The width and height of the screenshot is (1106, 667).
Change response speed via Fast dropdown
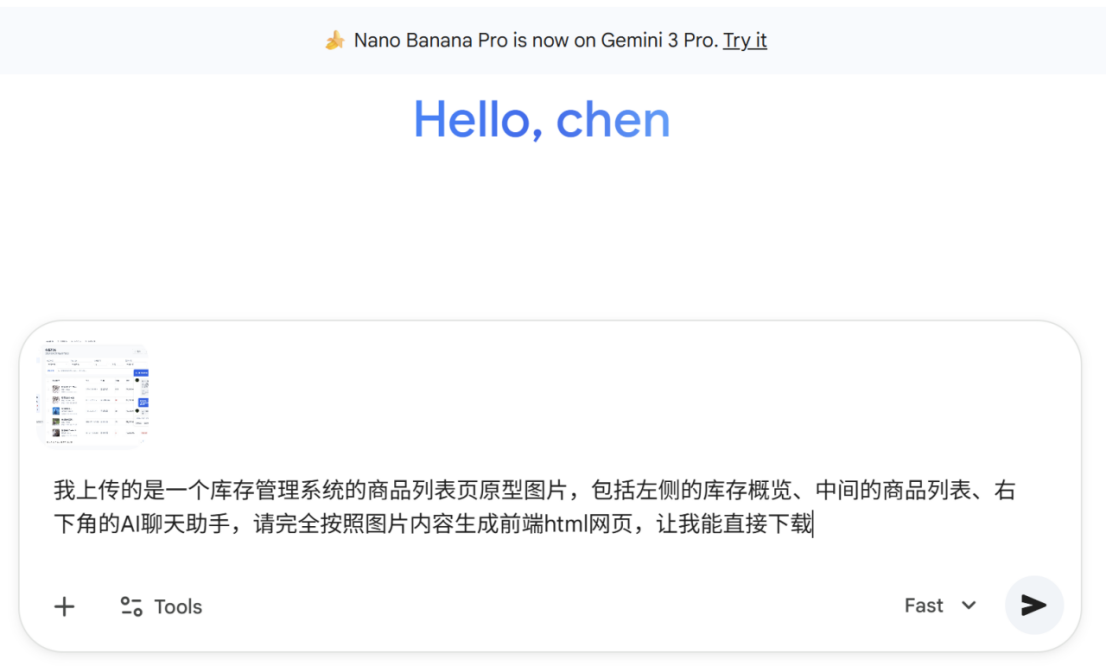pyautogui.click(x=938, y=605)
